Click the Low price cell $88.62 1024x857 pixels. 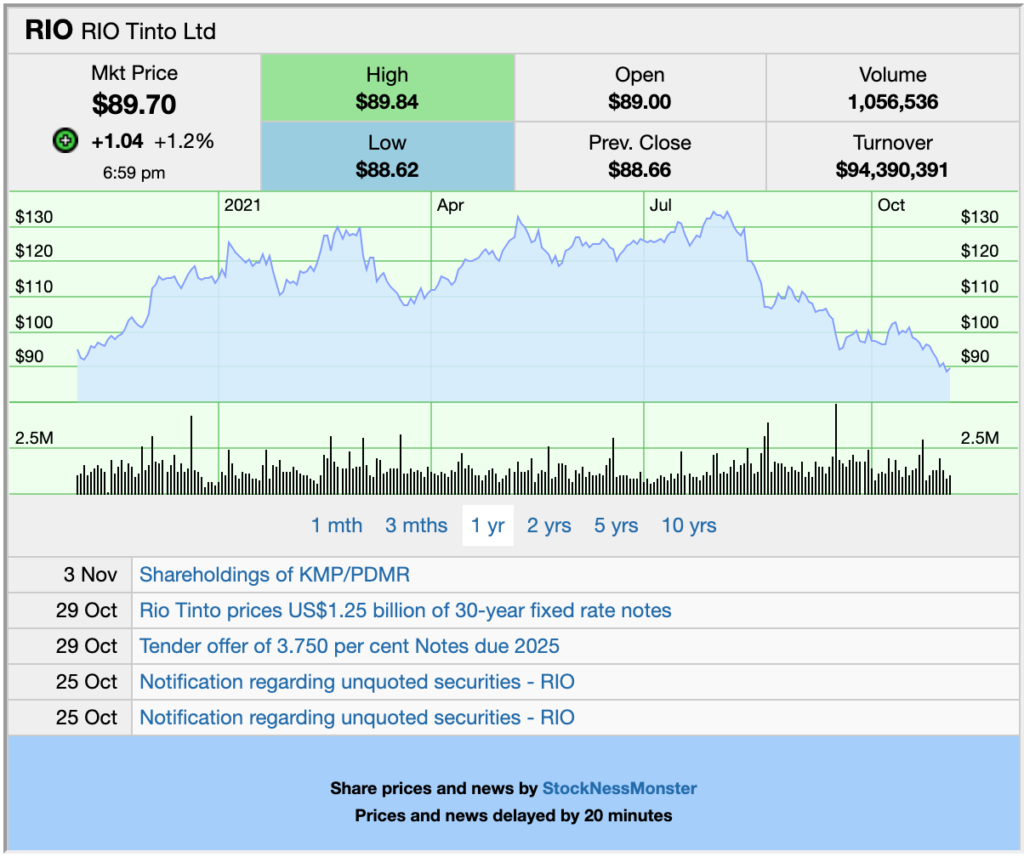(x=387, y=156)
